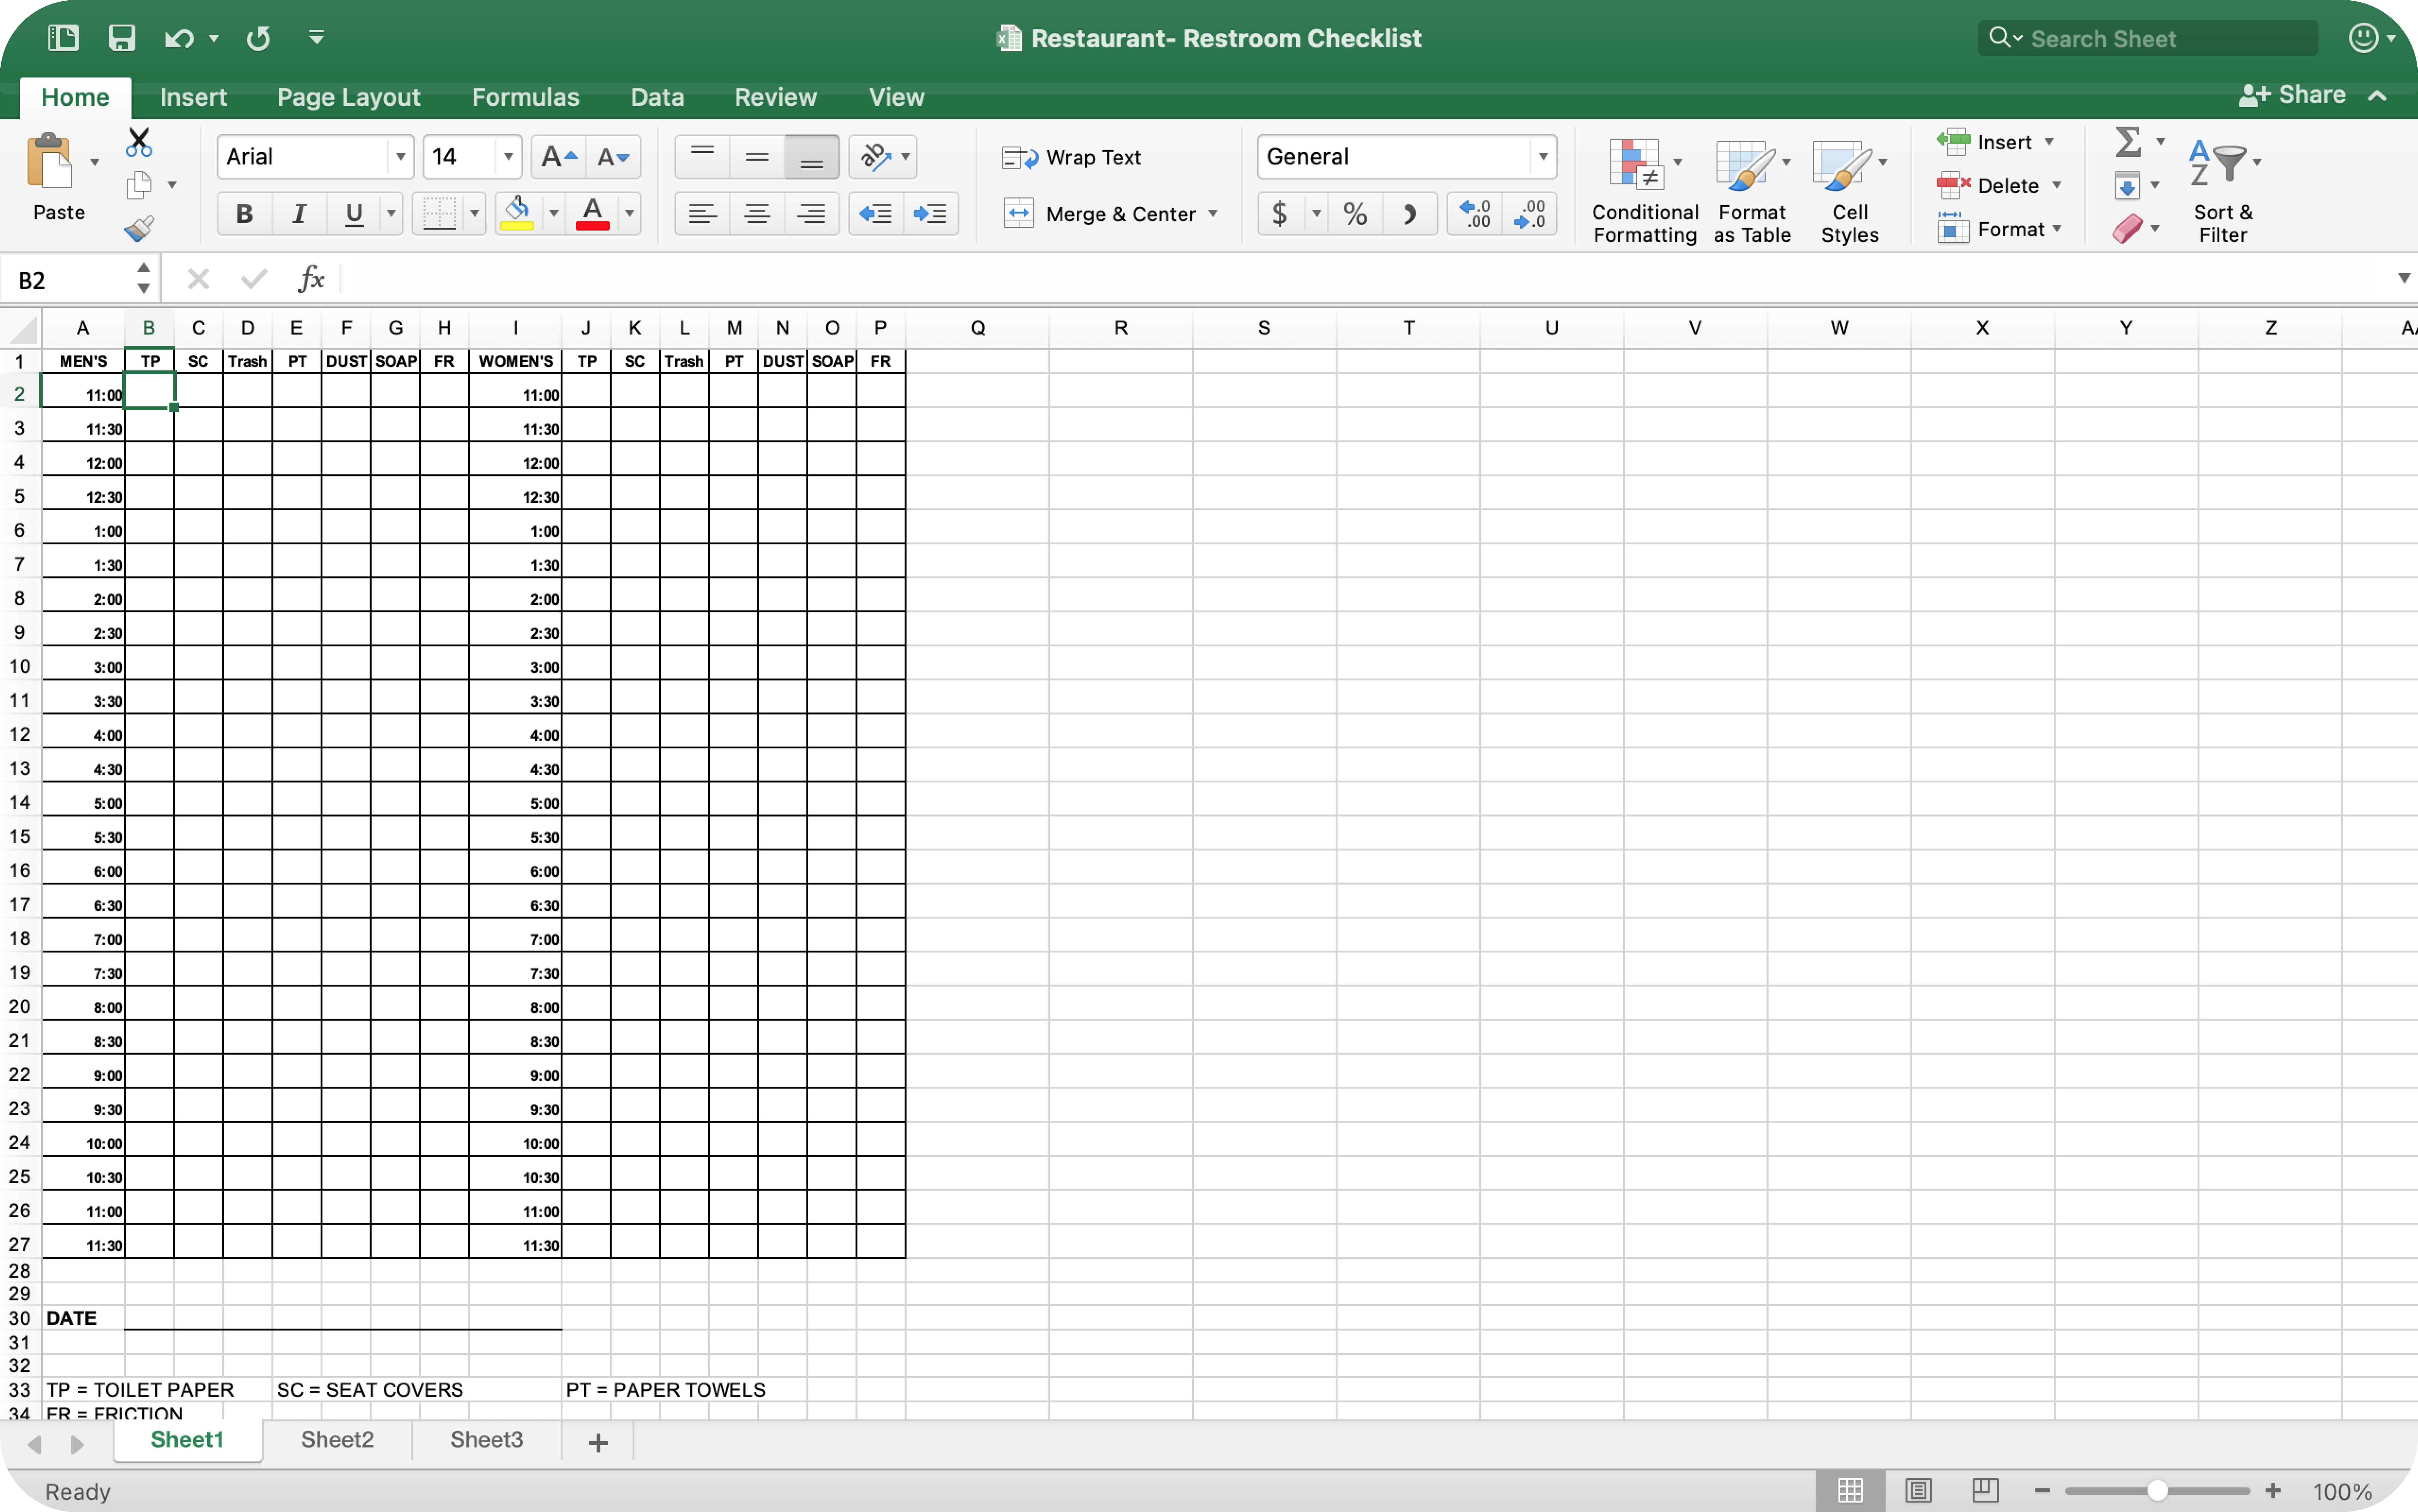
Task: Click the percent style icon
Action: 1355,214
